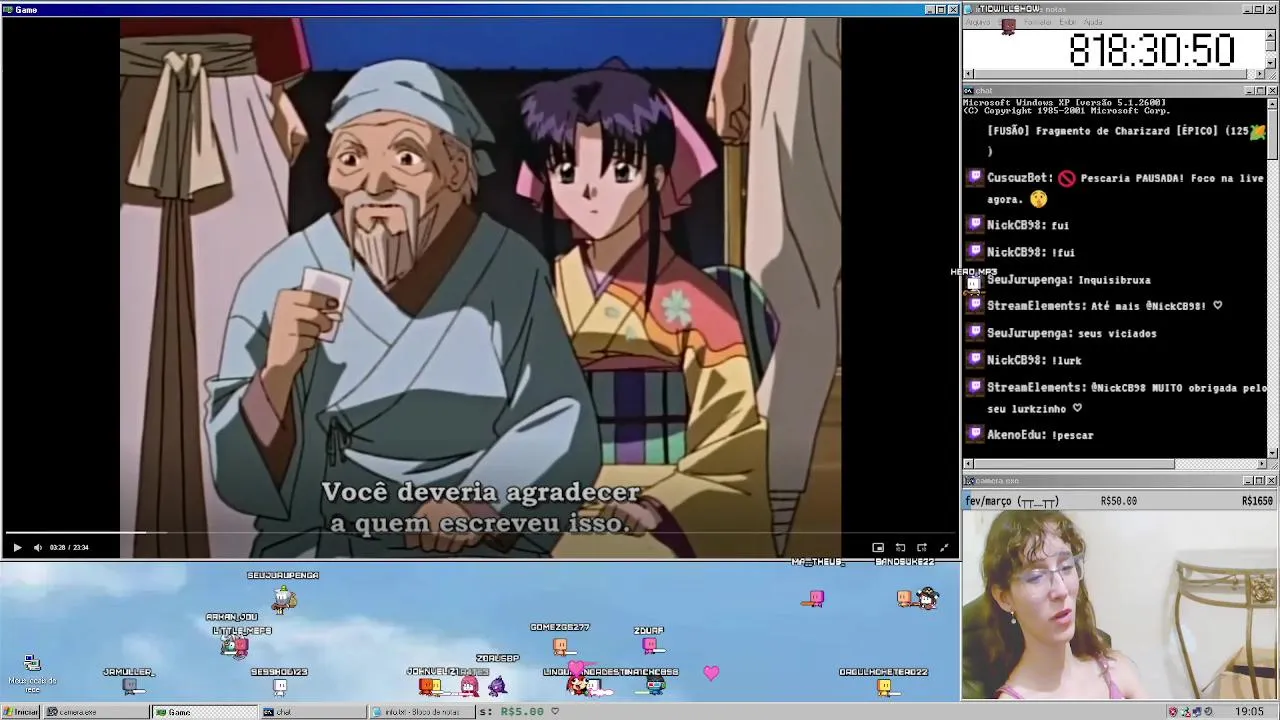Viewport: 1280px width, 720px height.
Task: Click the red shield tray icon
Action: [1173, 712]
